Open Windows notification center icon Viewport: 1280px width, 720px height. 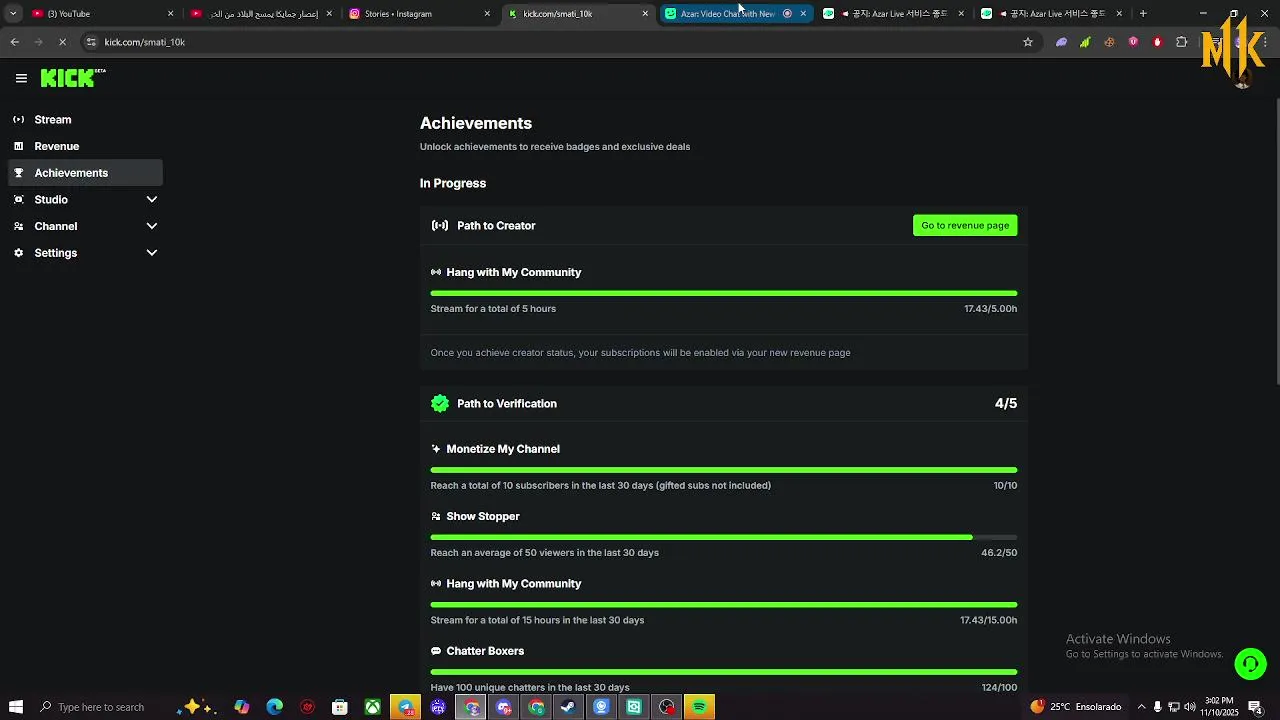click(1255, 707)
